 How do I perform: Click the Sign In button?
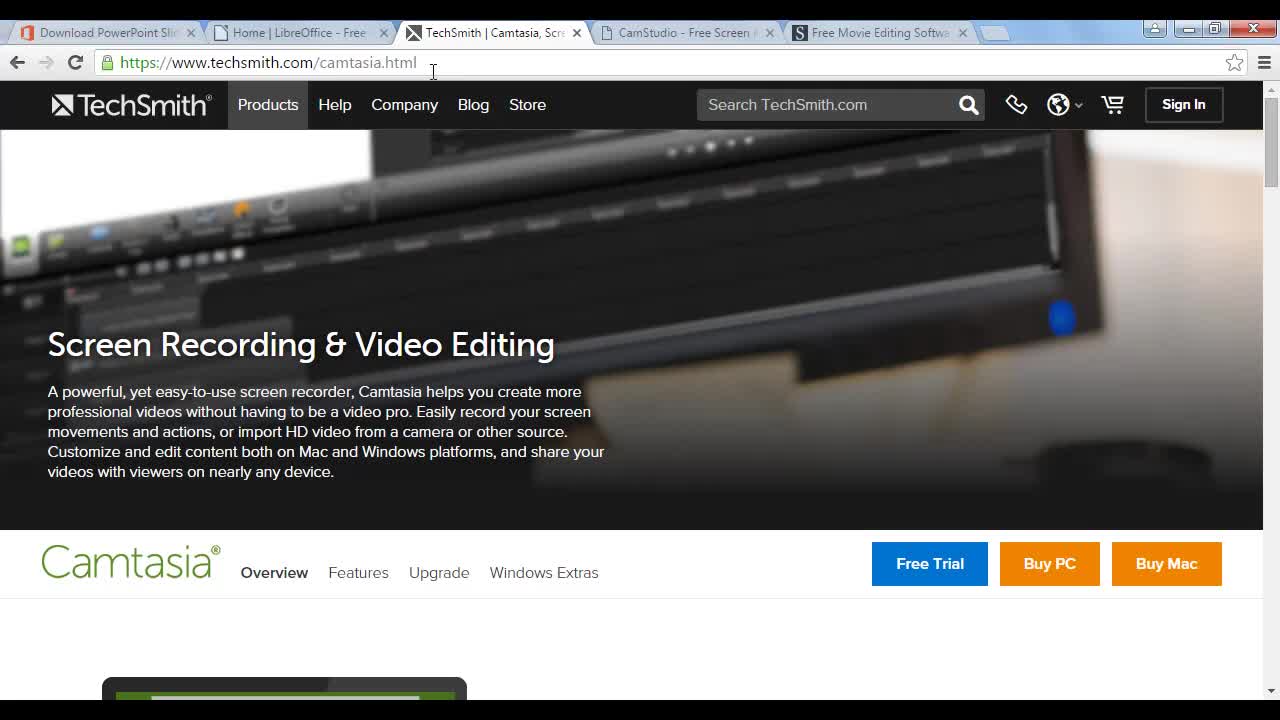[x=1184, y=105]
